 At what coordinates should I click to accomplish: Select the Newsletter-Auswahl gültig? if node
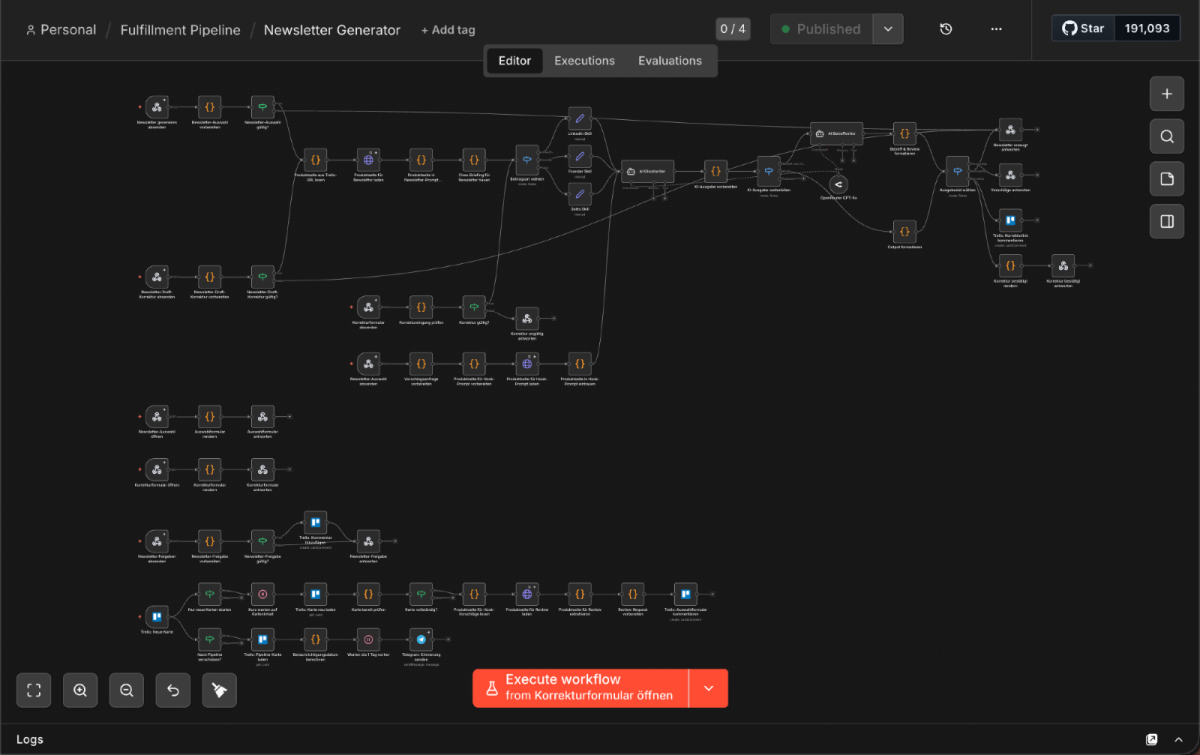tap(262, 107)
